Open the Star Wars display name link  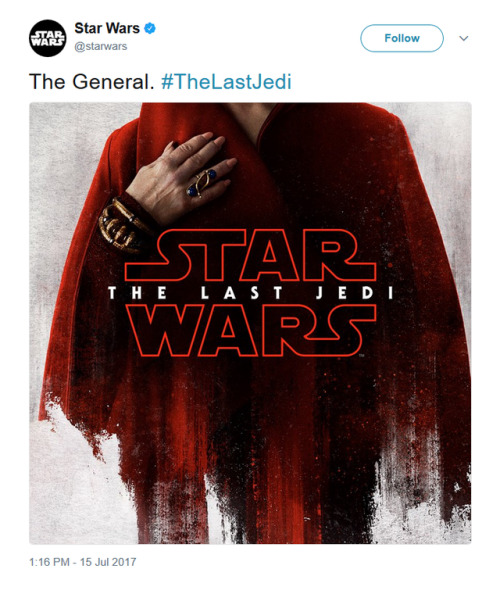tap(107, 28)
